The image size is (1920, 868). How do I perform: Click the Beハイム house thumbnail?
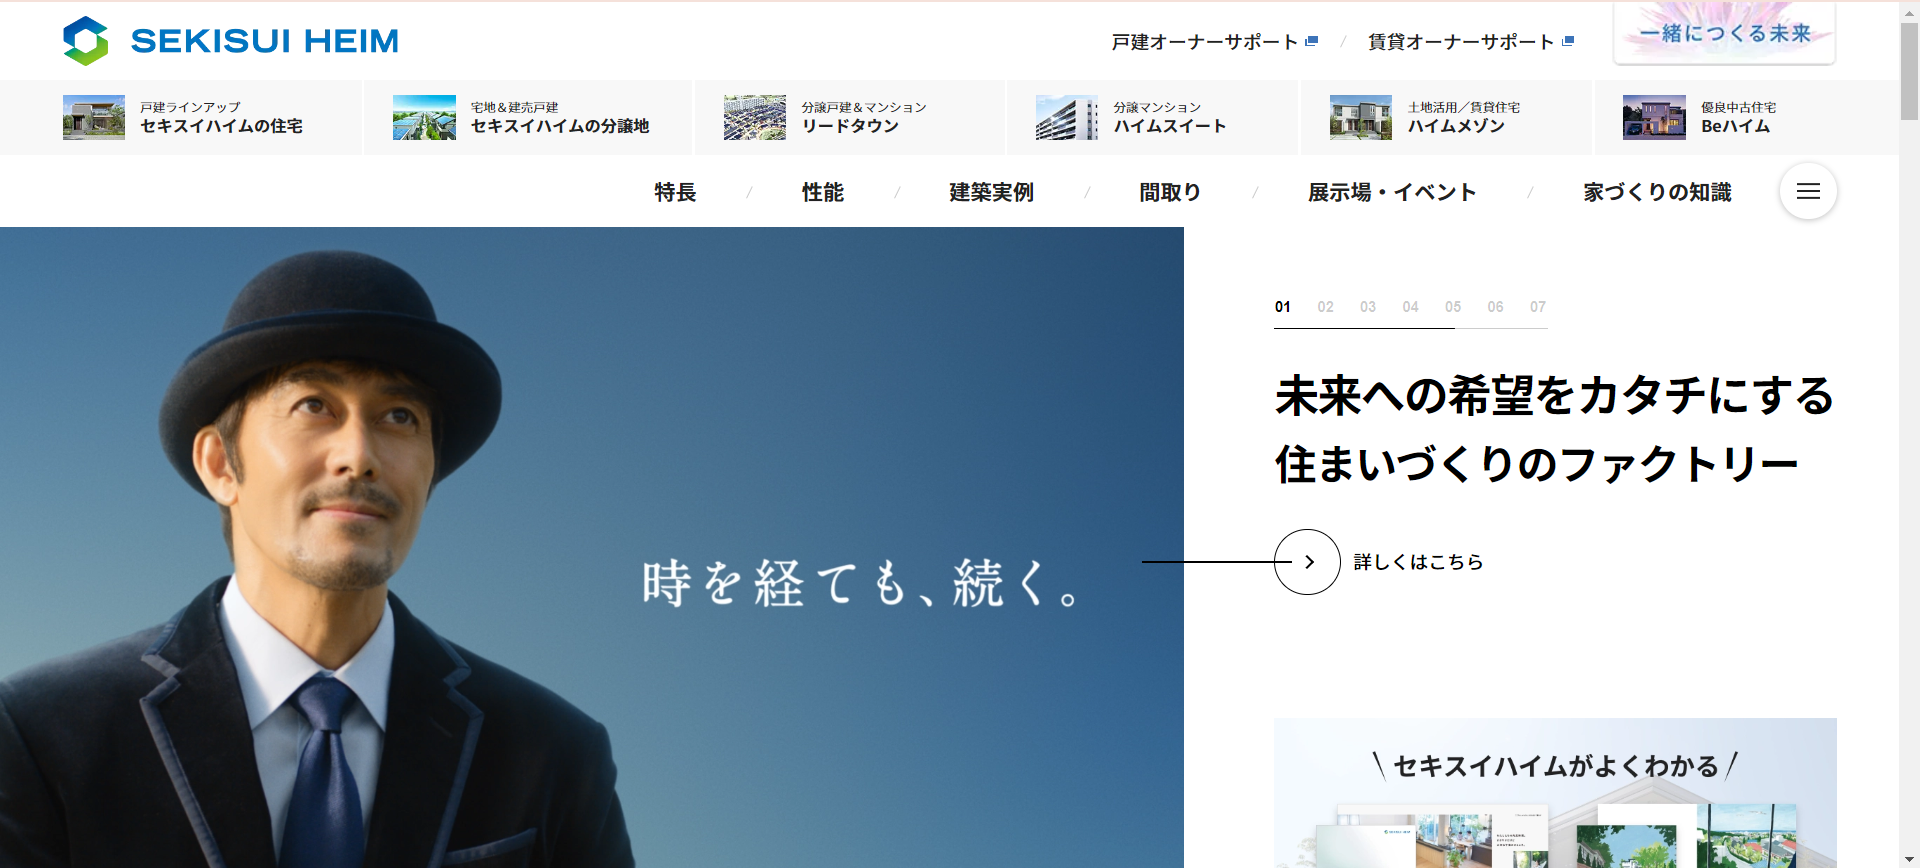pyautogui.click(x=1654, y=118)
